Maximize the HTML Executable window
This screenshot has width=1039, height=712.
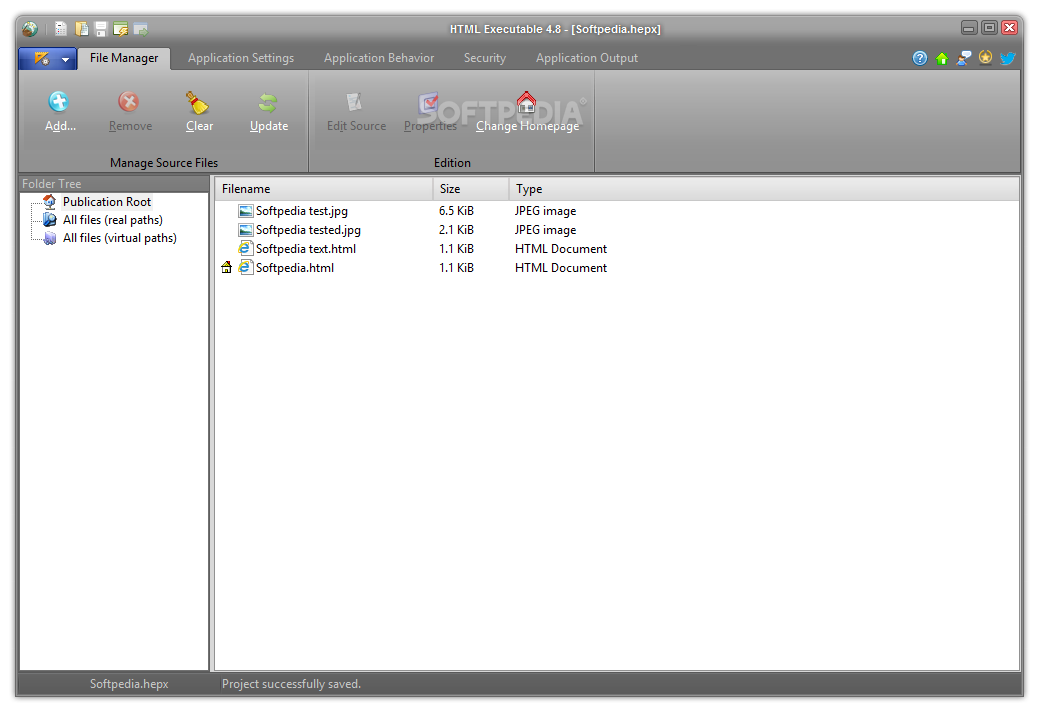[989, 28]
